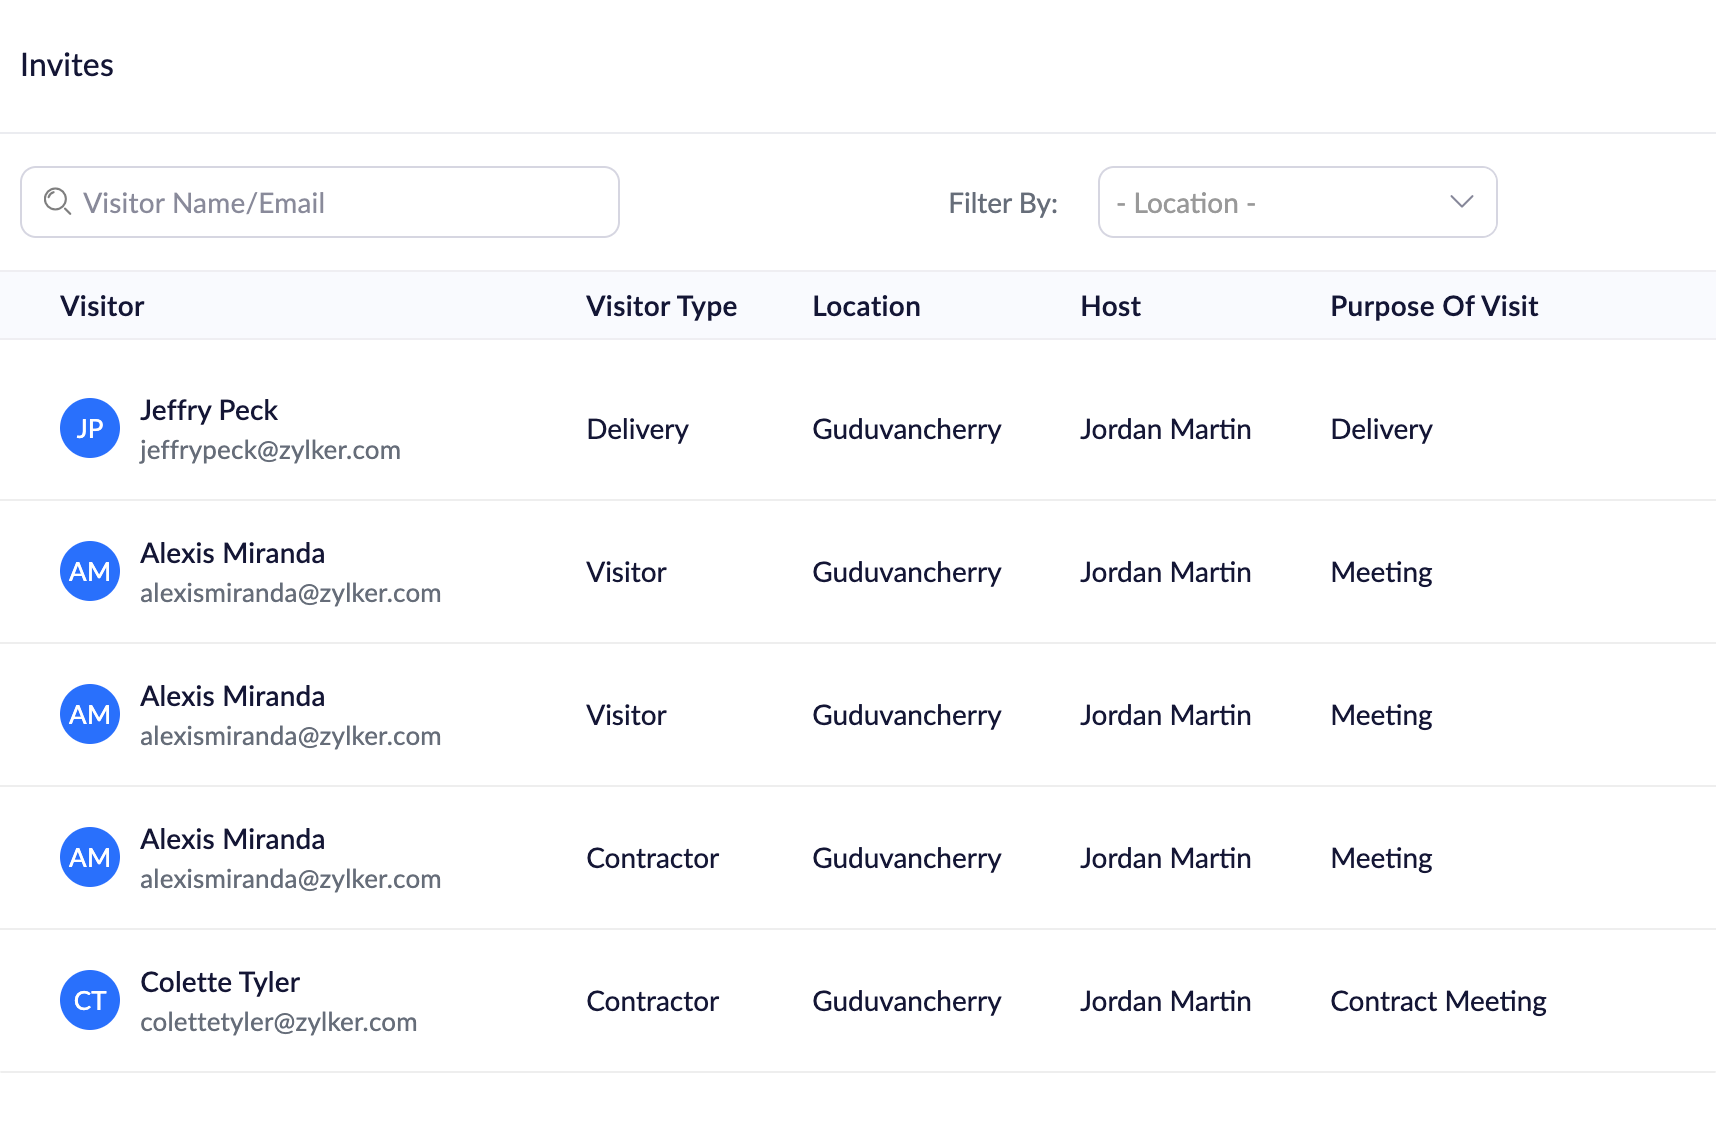Click email jeffrypeck@zylker.com
The image size is (1716, 1124).
tap(270, 450)
